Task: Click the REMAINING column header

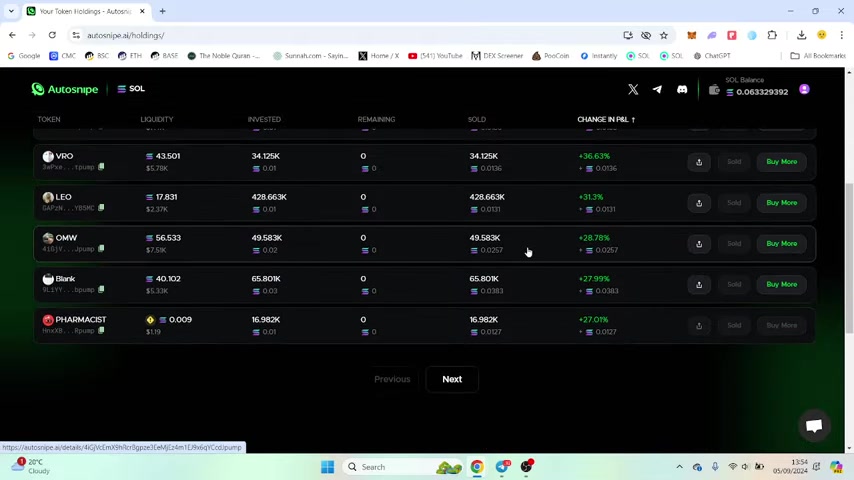Action: tap(376, 119)
